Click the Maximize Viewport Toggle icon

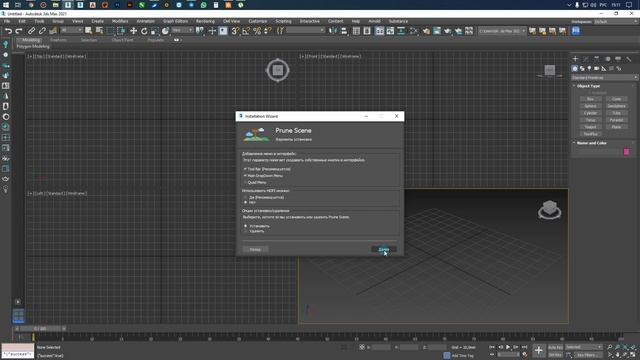[x=633, y=355]
